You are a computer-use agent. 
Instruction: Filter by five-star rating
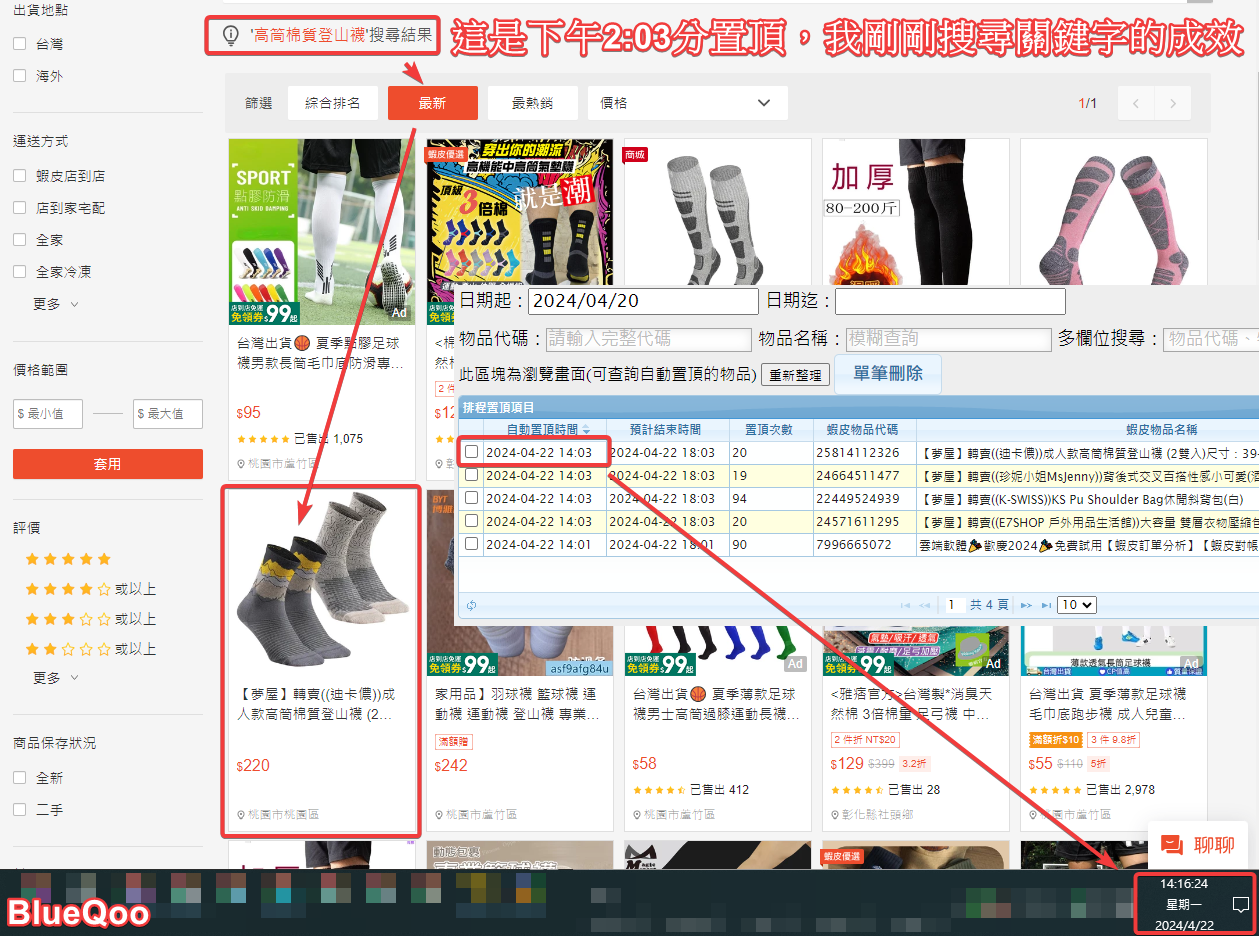point(68,559)
